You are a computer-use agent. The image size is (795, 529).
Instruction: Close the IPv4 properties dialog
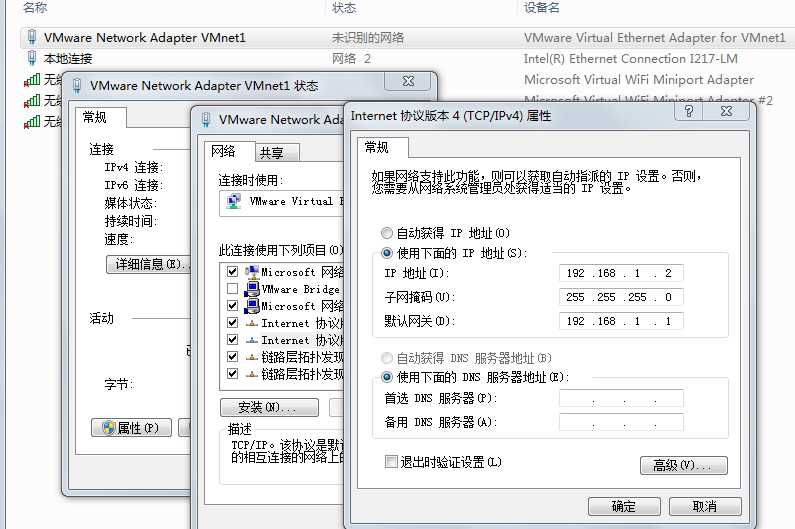tap(726, 111)
